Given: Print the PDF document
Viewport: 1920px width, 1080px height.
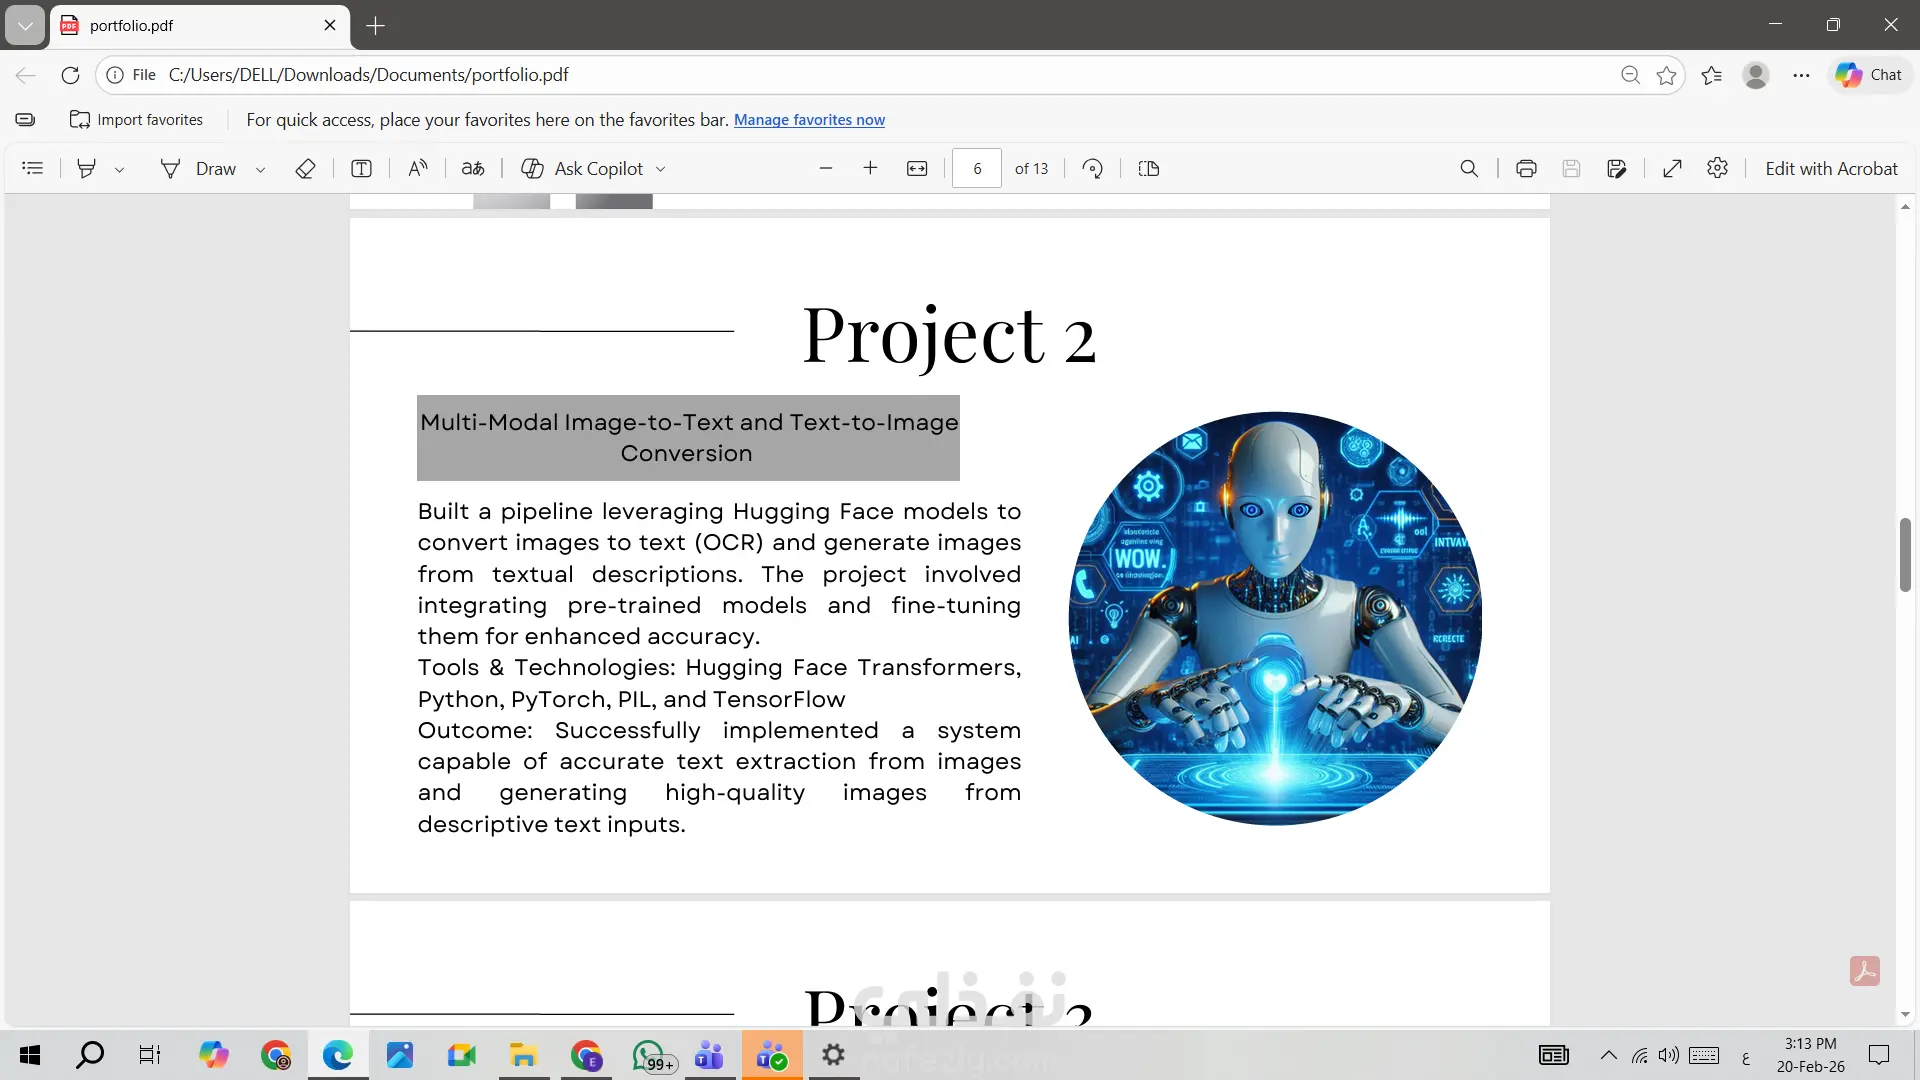Looking at the screenshot, I should [1526, 168].
